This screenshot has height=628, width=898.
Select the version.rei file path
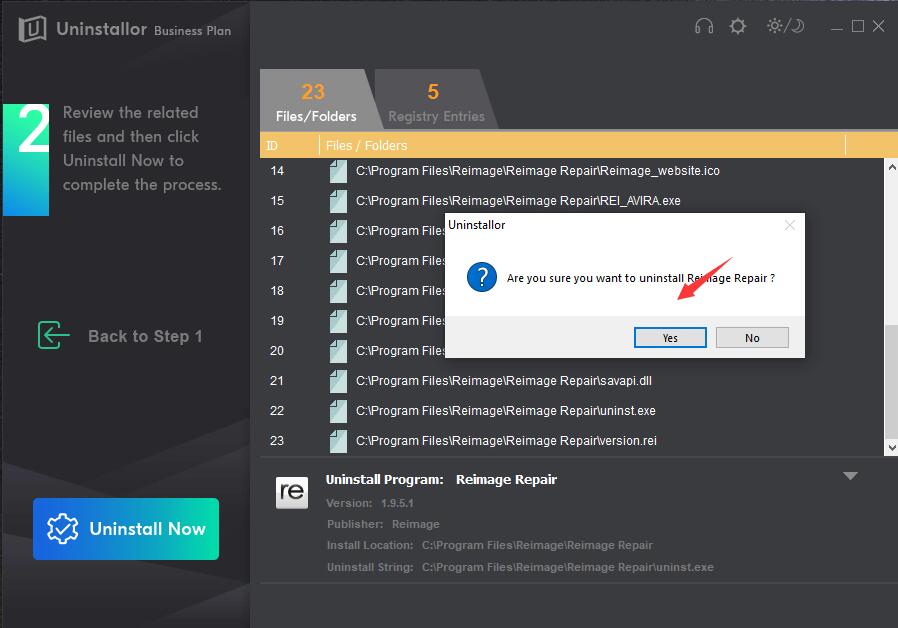pos(506,440)
